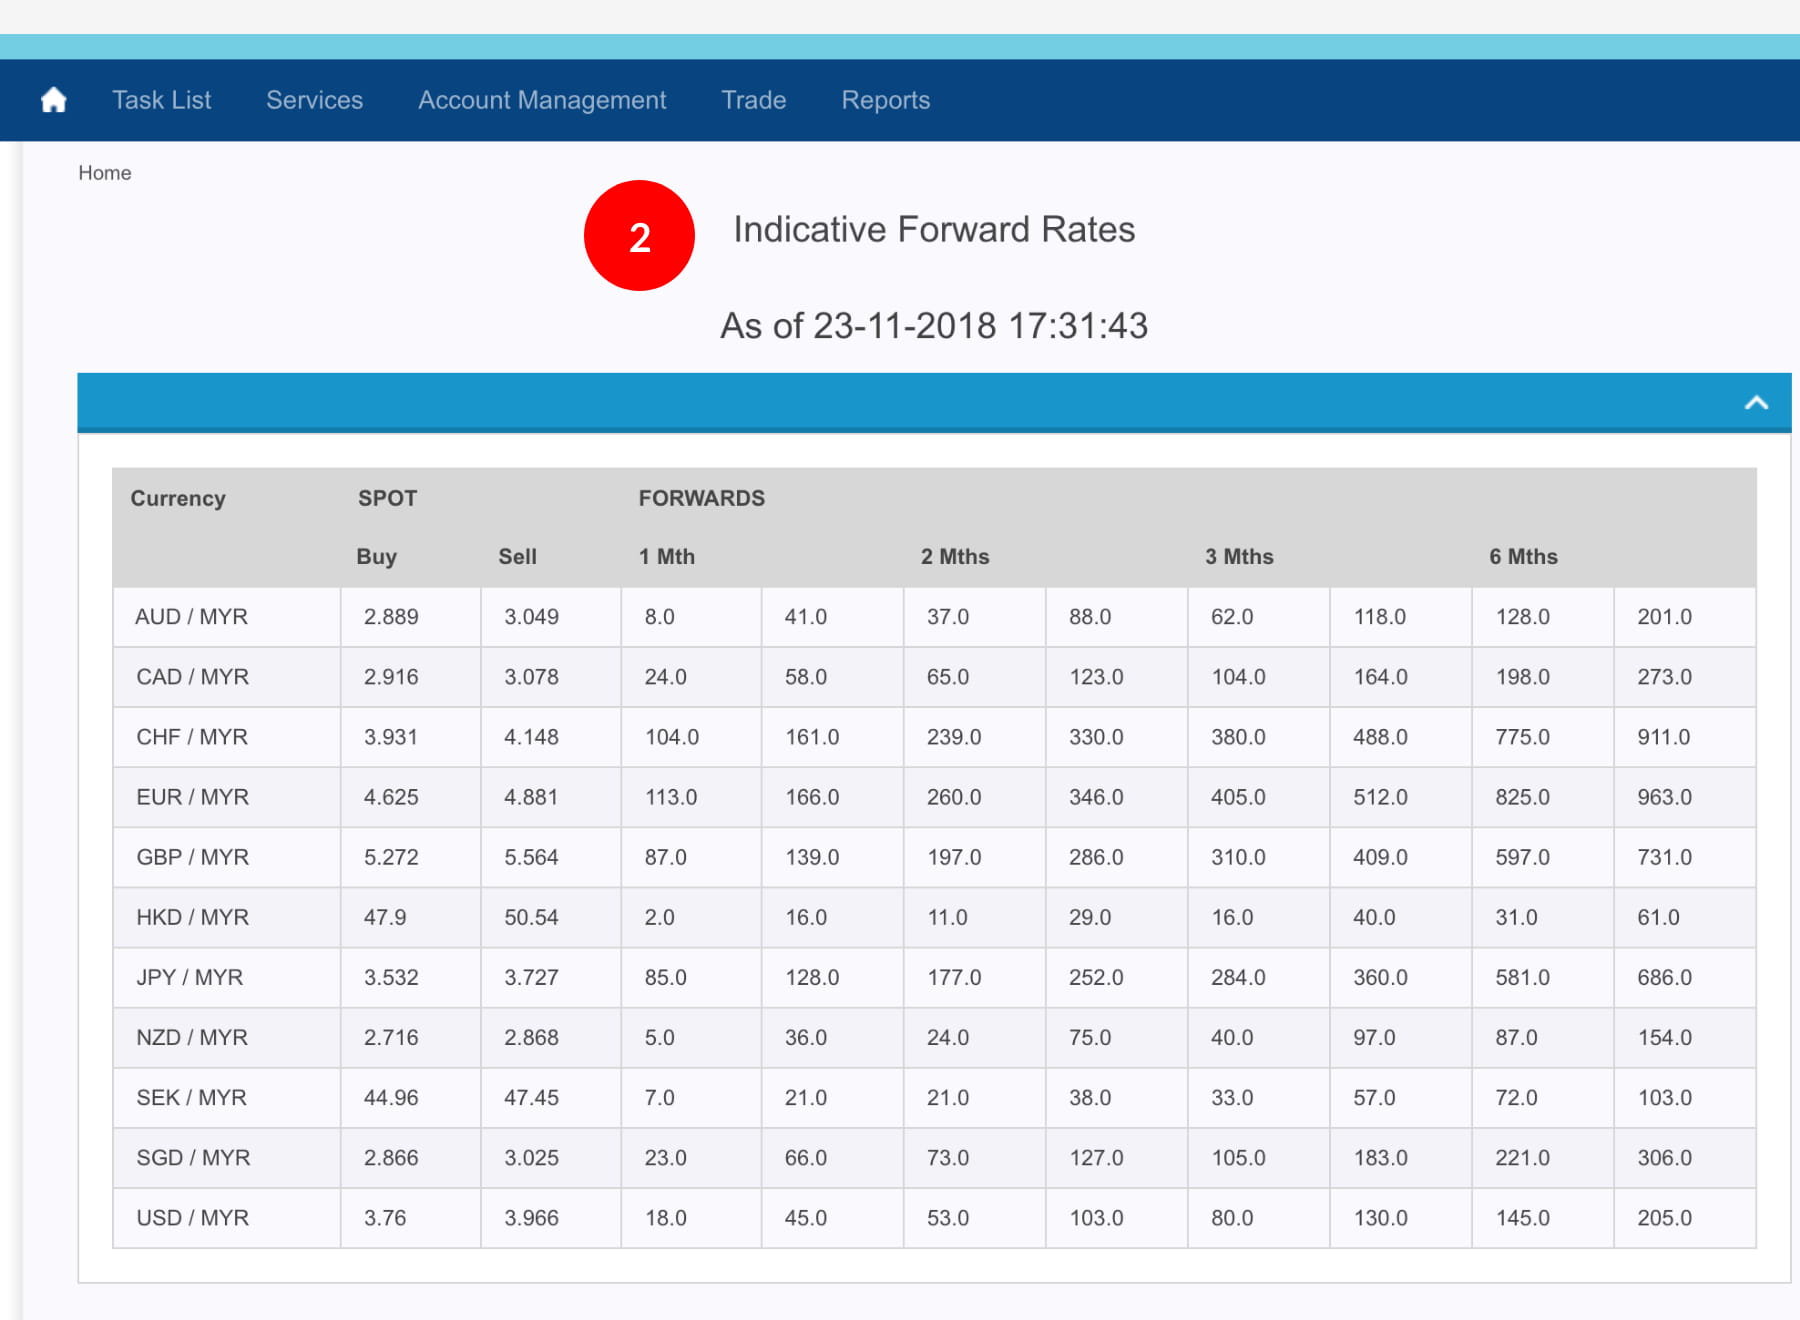
Task: Click the SPOT Buy column header
Action: coord(376,557)
